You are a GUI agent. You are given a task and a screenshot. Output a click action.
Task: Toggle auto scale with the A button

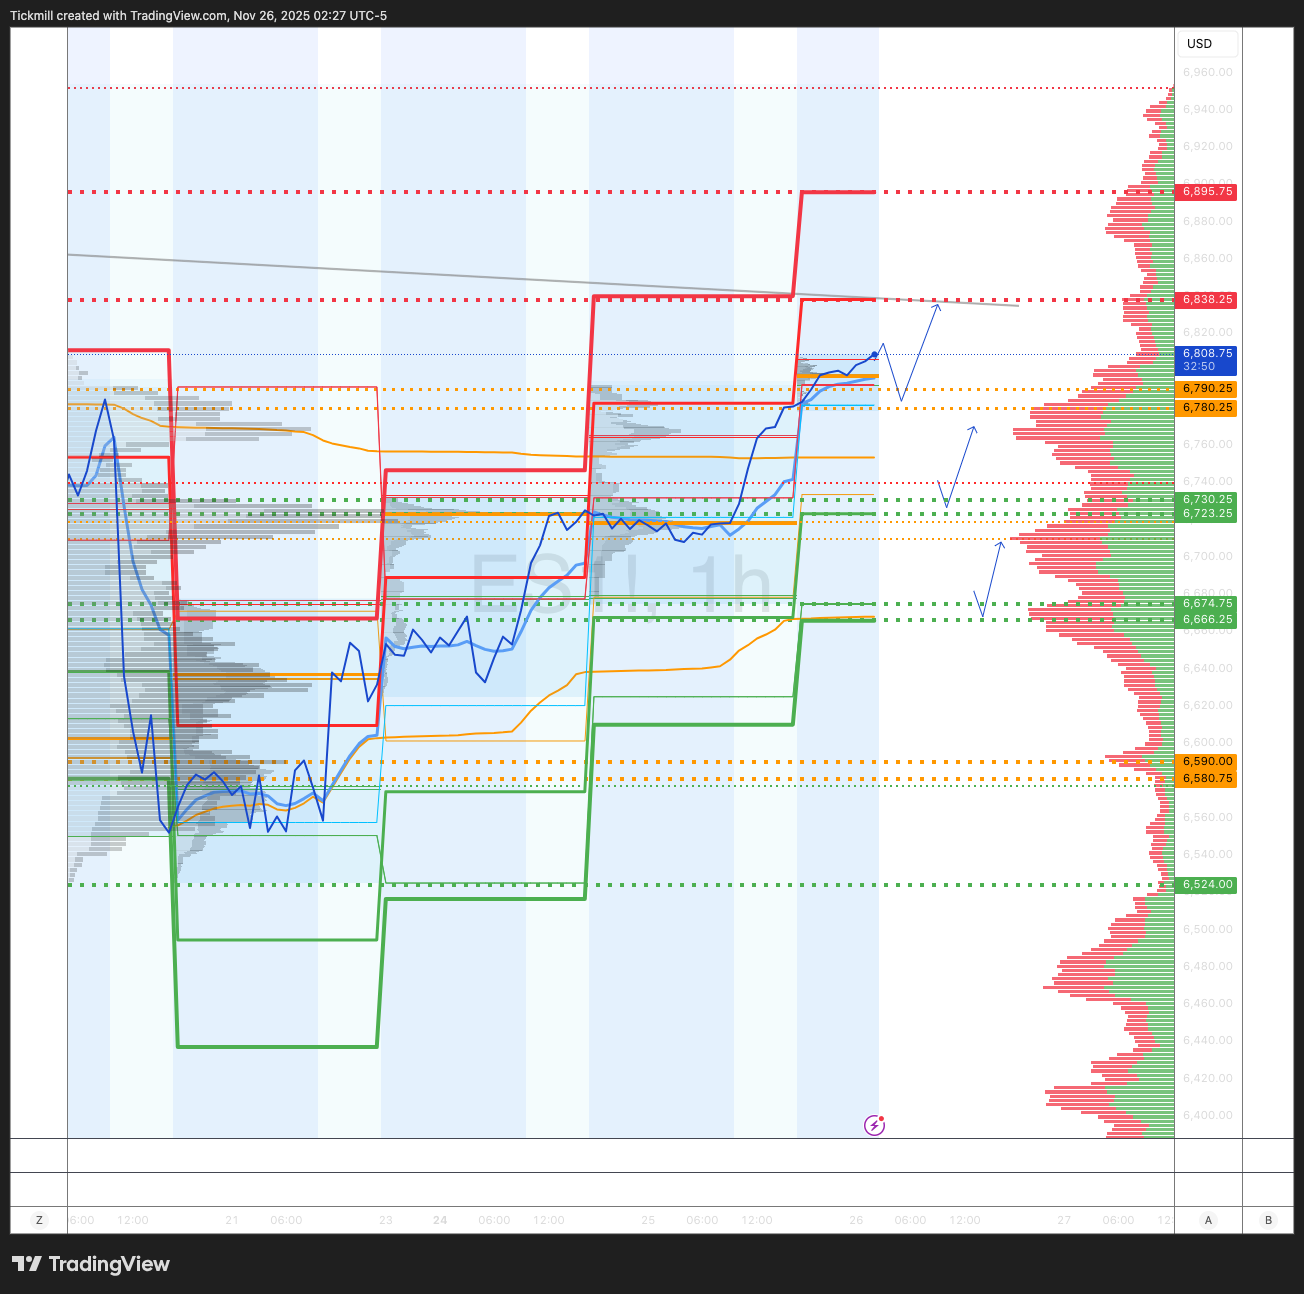tap(1208, 1220)
